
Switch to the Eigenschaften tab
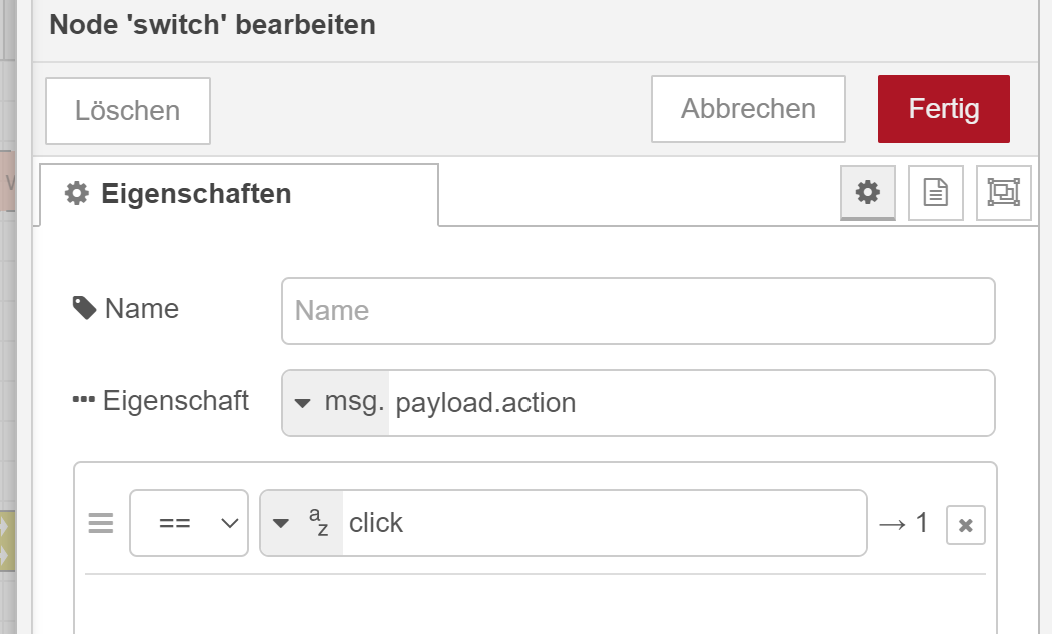pyautogui.click(x=239, y=194)
